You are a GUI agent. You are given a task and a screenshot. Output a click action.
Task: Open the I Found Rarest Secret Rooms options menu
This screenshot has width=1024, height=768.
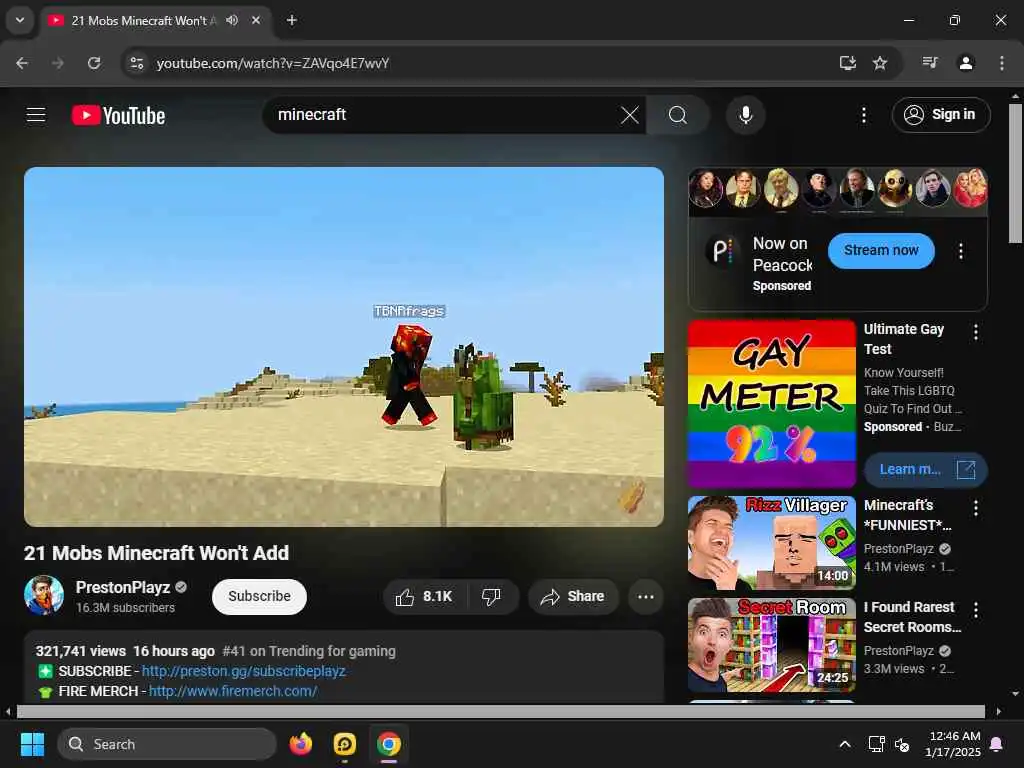pos(976,611)
